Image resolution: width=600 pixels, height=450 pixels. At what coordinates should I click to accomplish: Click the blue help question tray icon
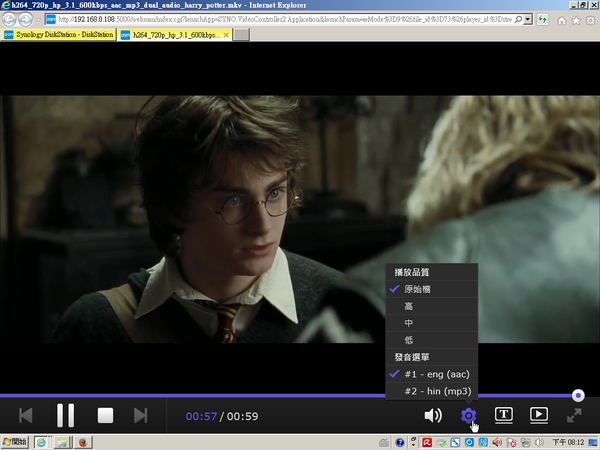click(x=400, y=443)
